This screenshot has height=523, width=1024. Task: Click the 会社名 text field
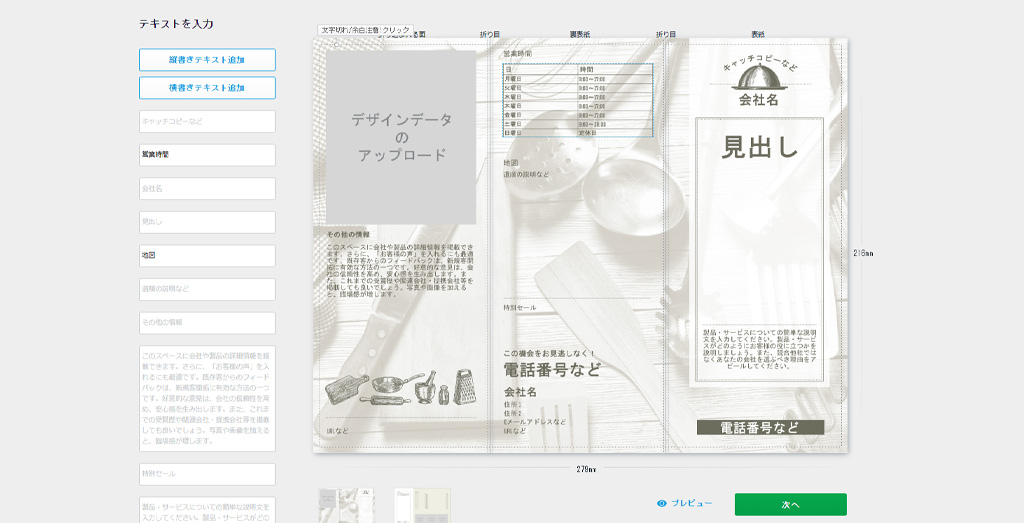[x=207, y=188]
